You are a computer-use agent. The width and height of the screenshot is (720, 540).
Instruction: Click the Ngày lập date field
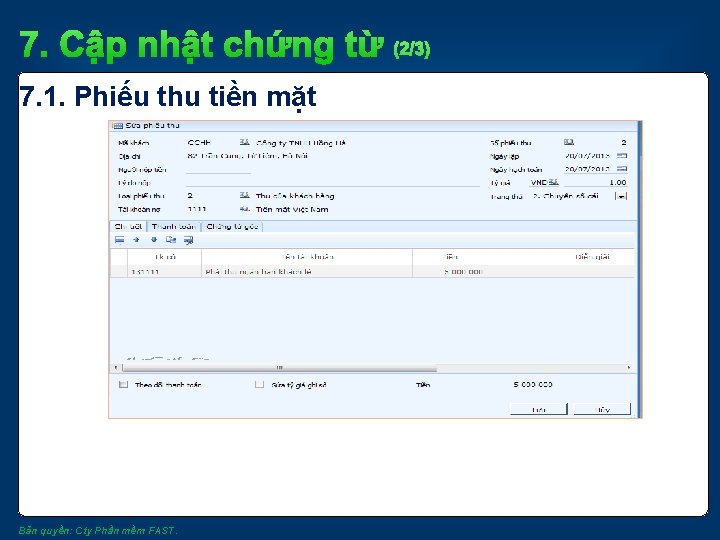click(587, 156)
